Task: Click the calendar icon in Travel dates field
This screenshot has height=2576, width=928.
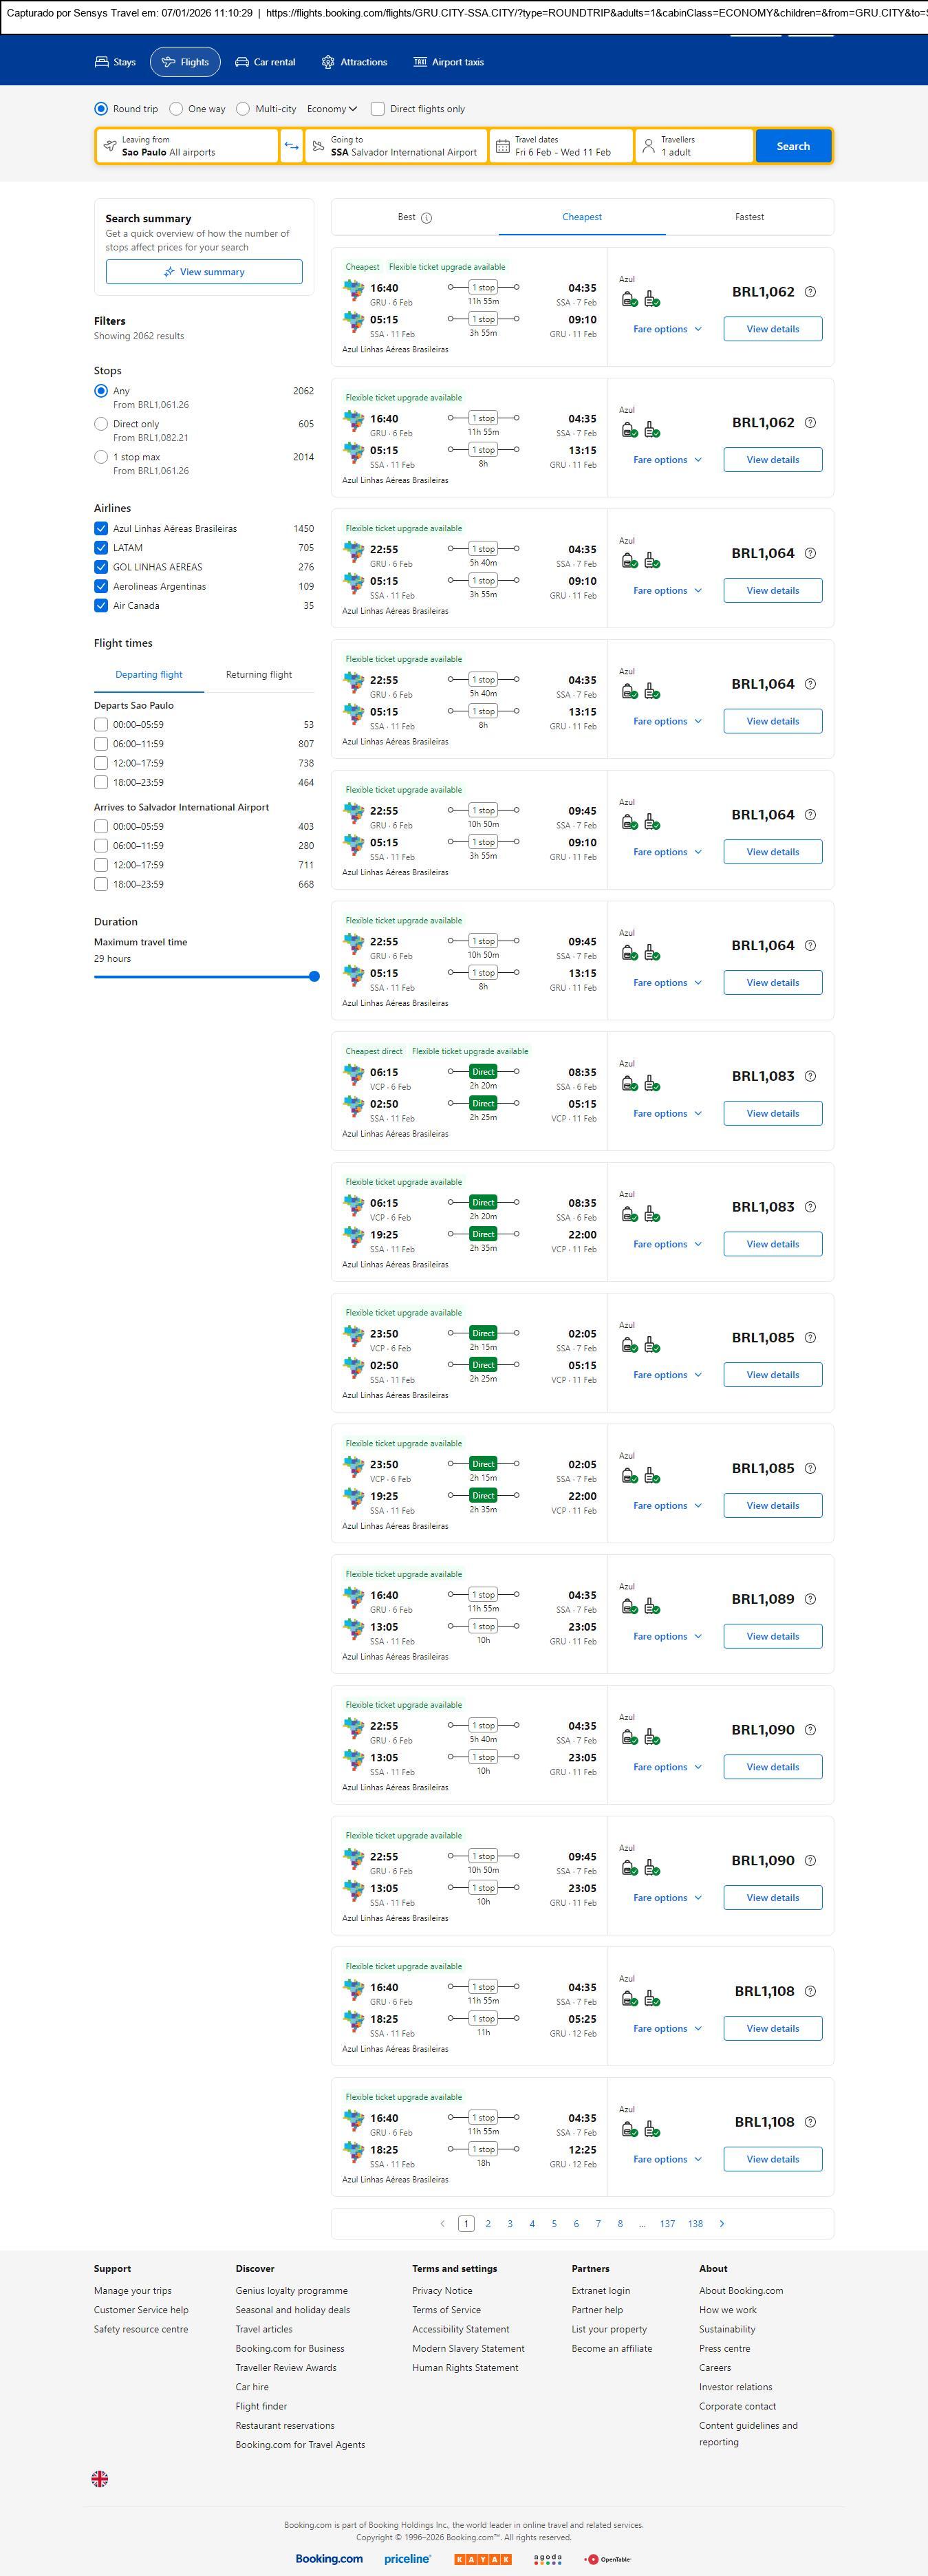Action: click(x=503, y=146)
